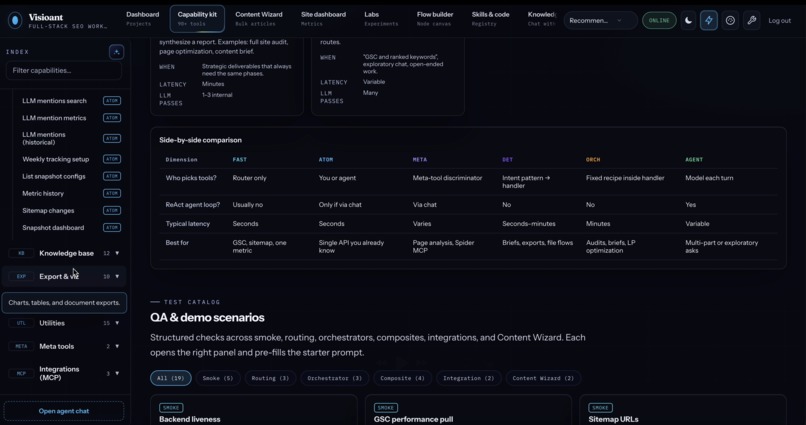Expand the Knowledge base section arrow
The height and width of the screenshot is (425, 806).
tap(117, 253)
